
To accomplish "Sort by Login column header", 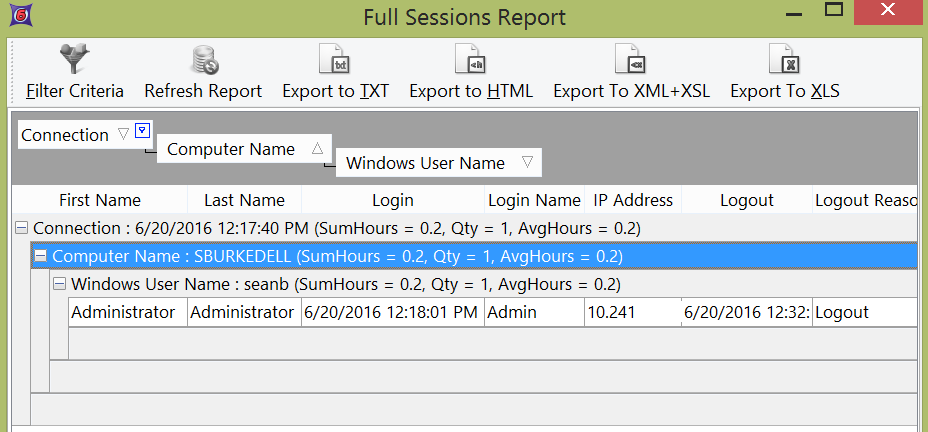I will pyautogui.click(x=392, y=200).
